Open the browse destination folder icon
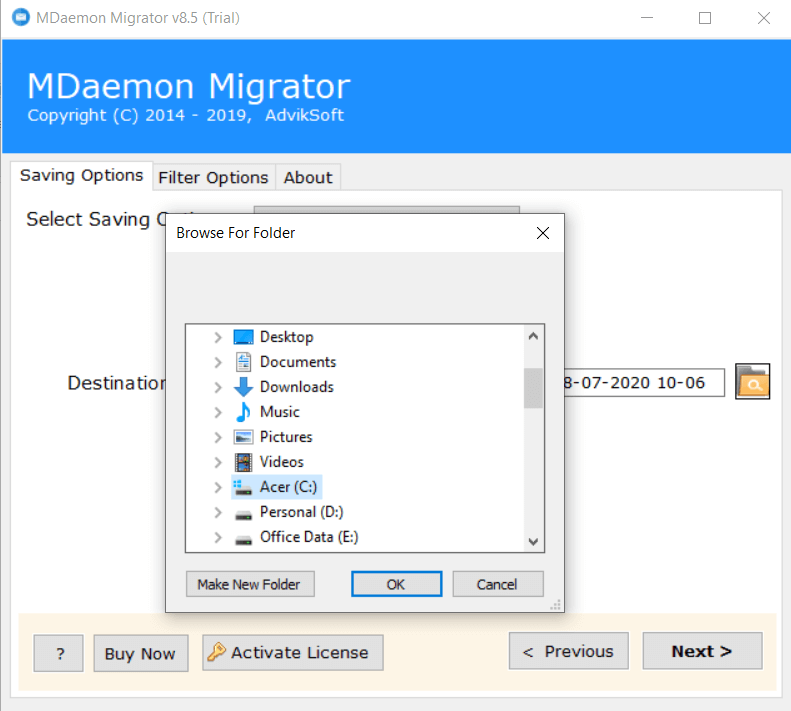 [752, 382]
